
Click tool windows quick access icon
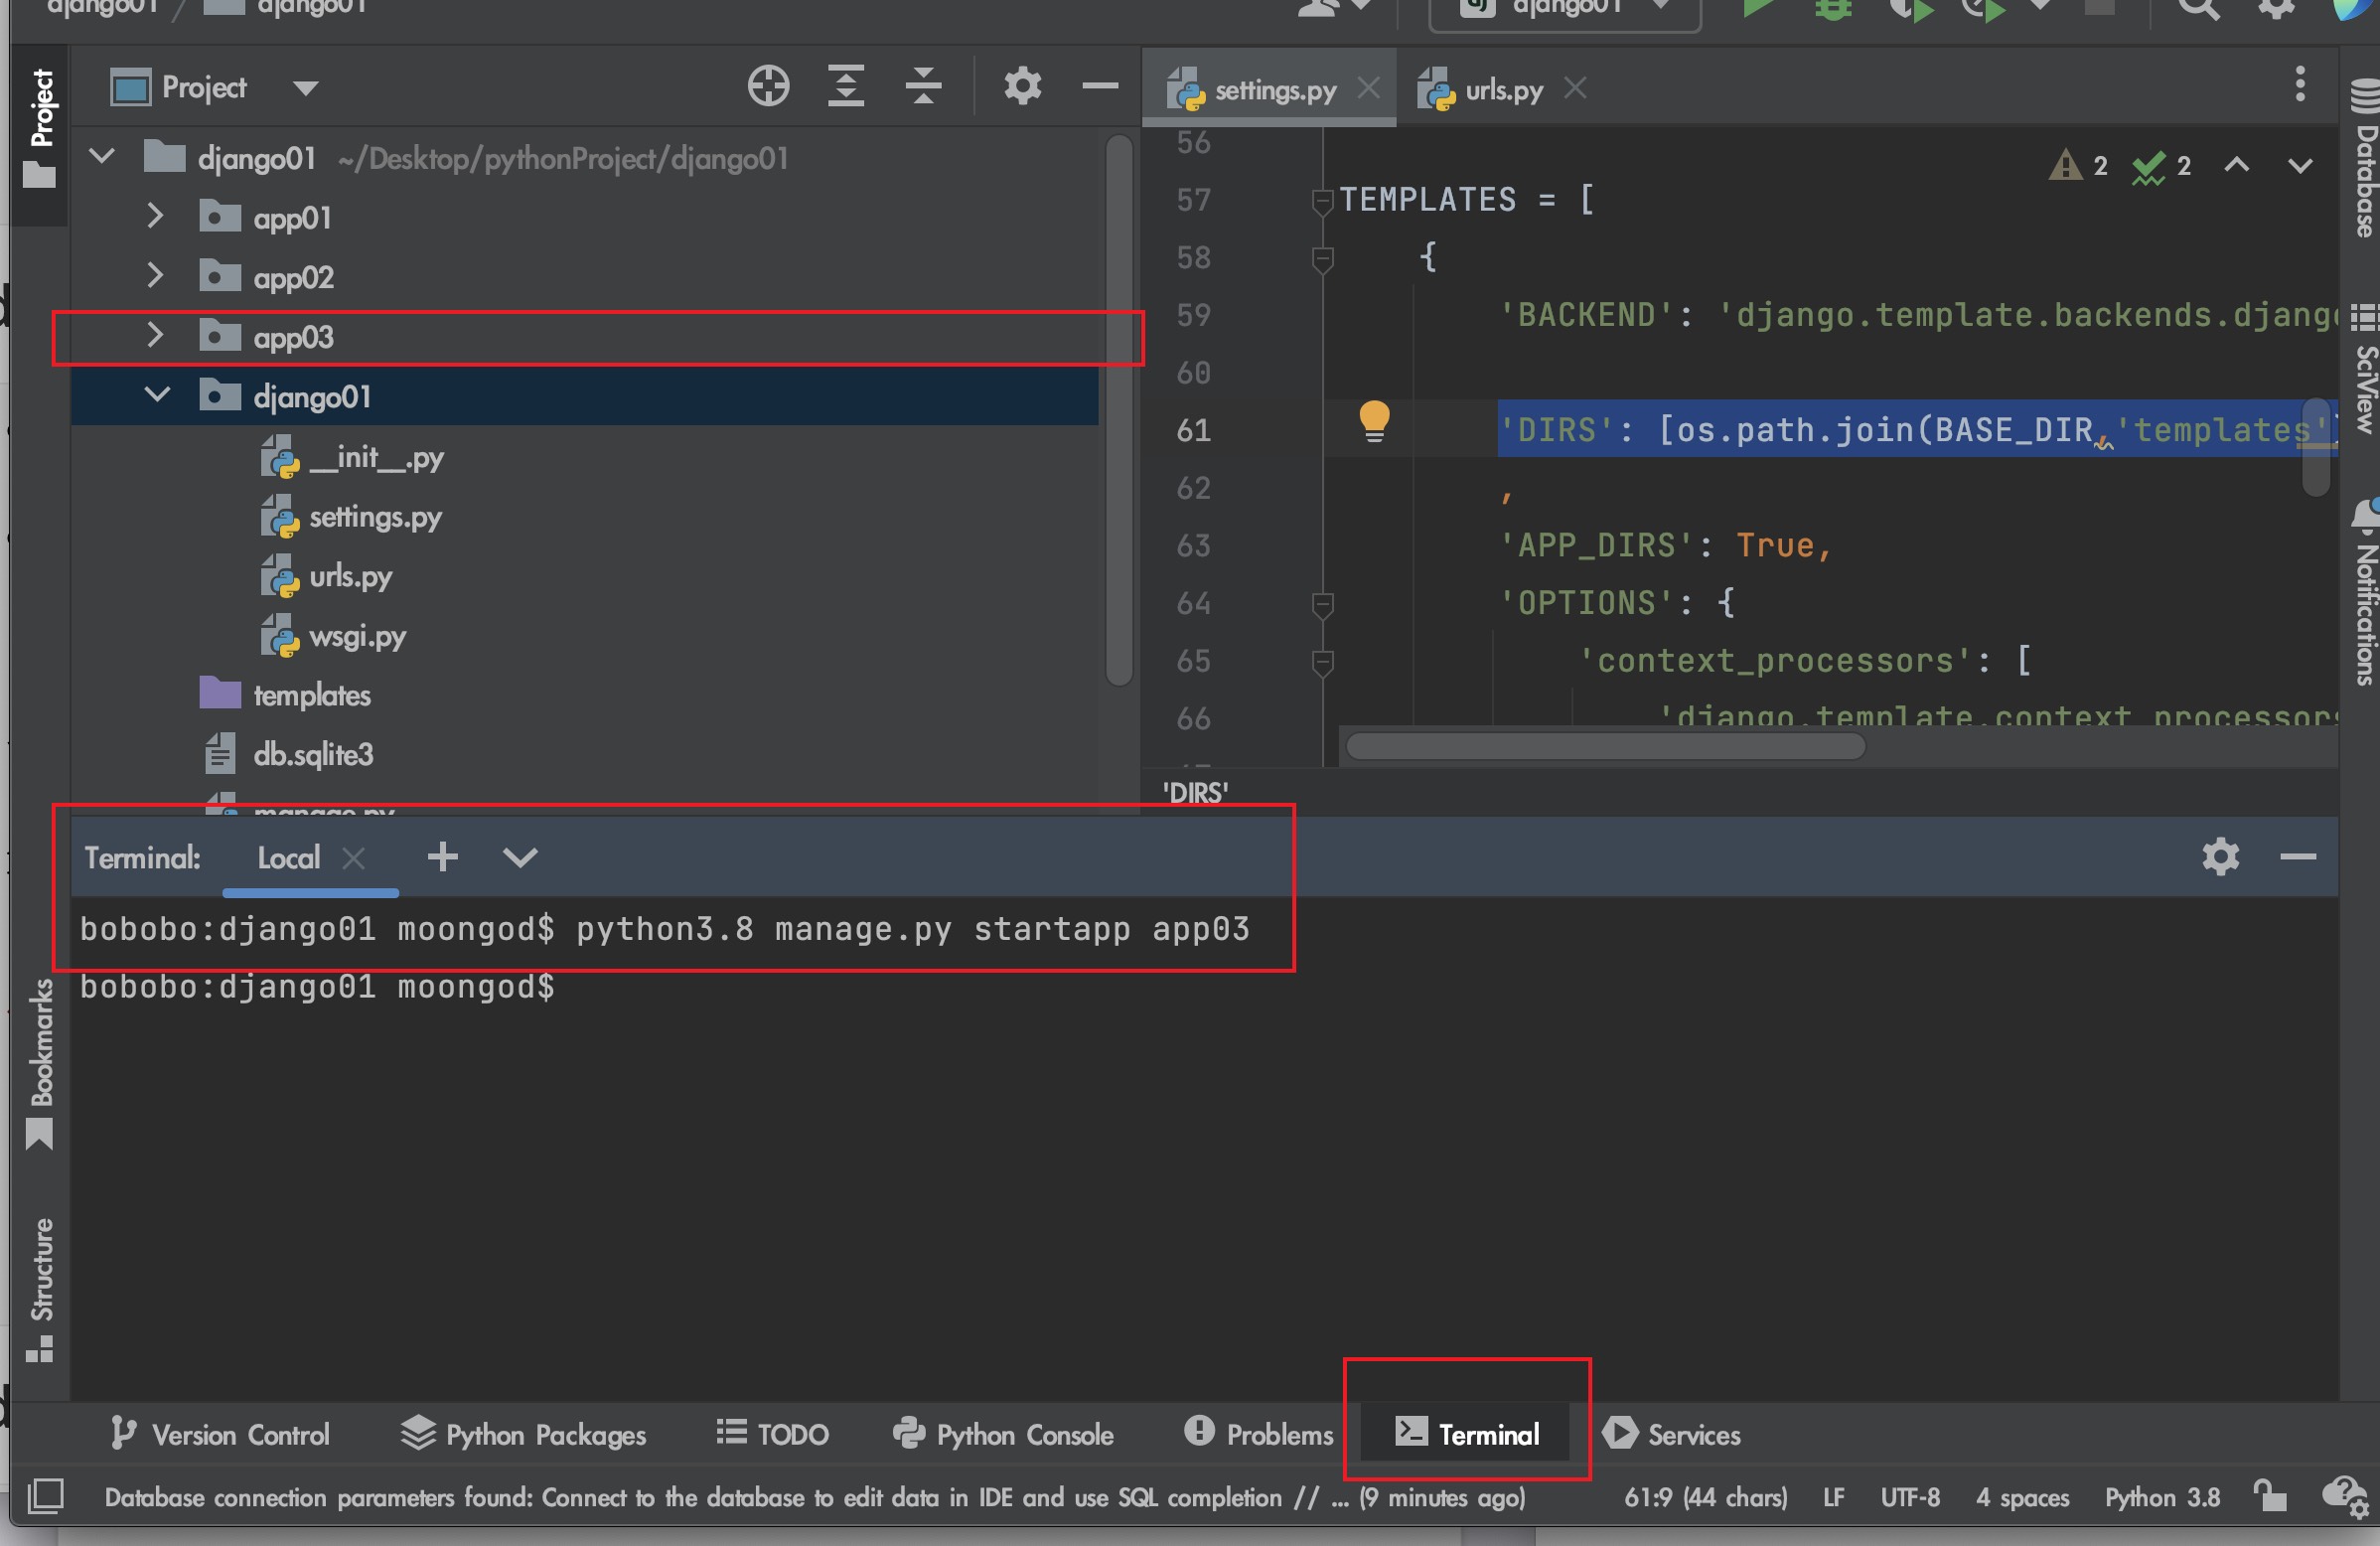tap(45, 1496)
